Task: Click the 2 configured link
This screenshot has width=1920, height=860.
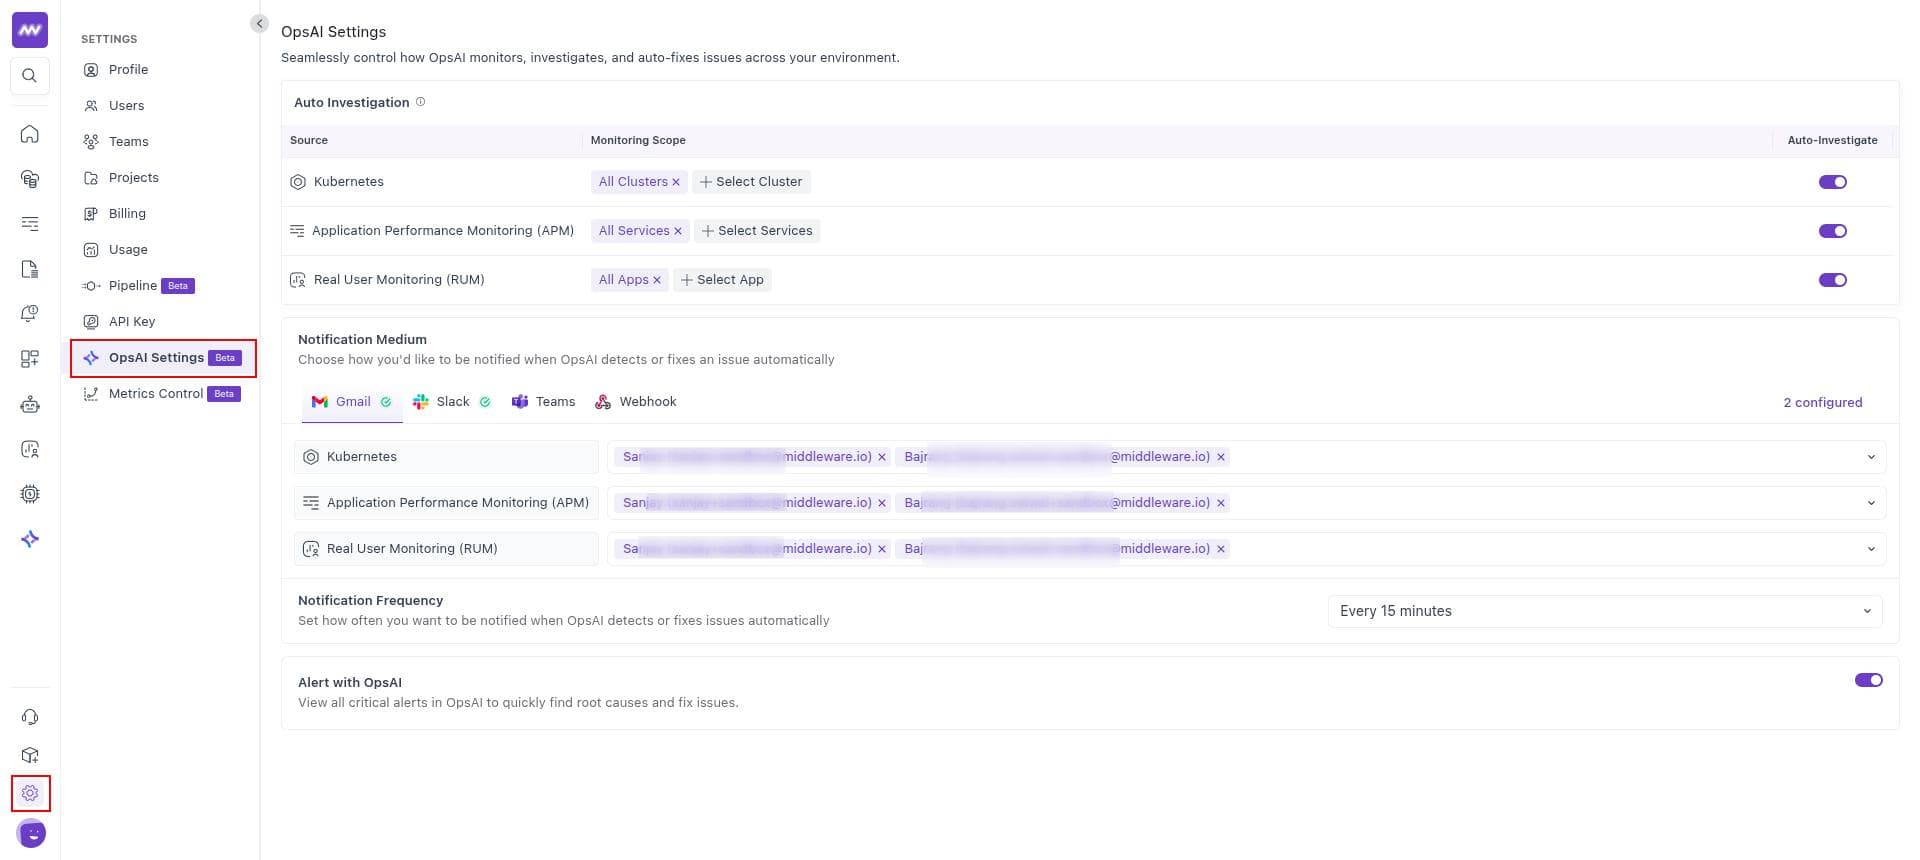Action: click(1822, 403)
